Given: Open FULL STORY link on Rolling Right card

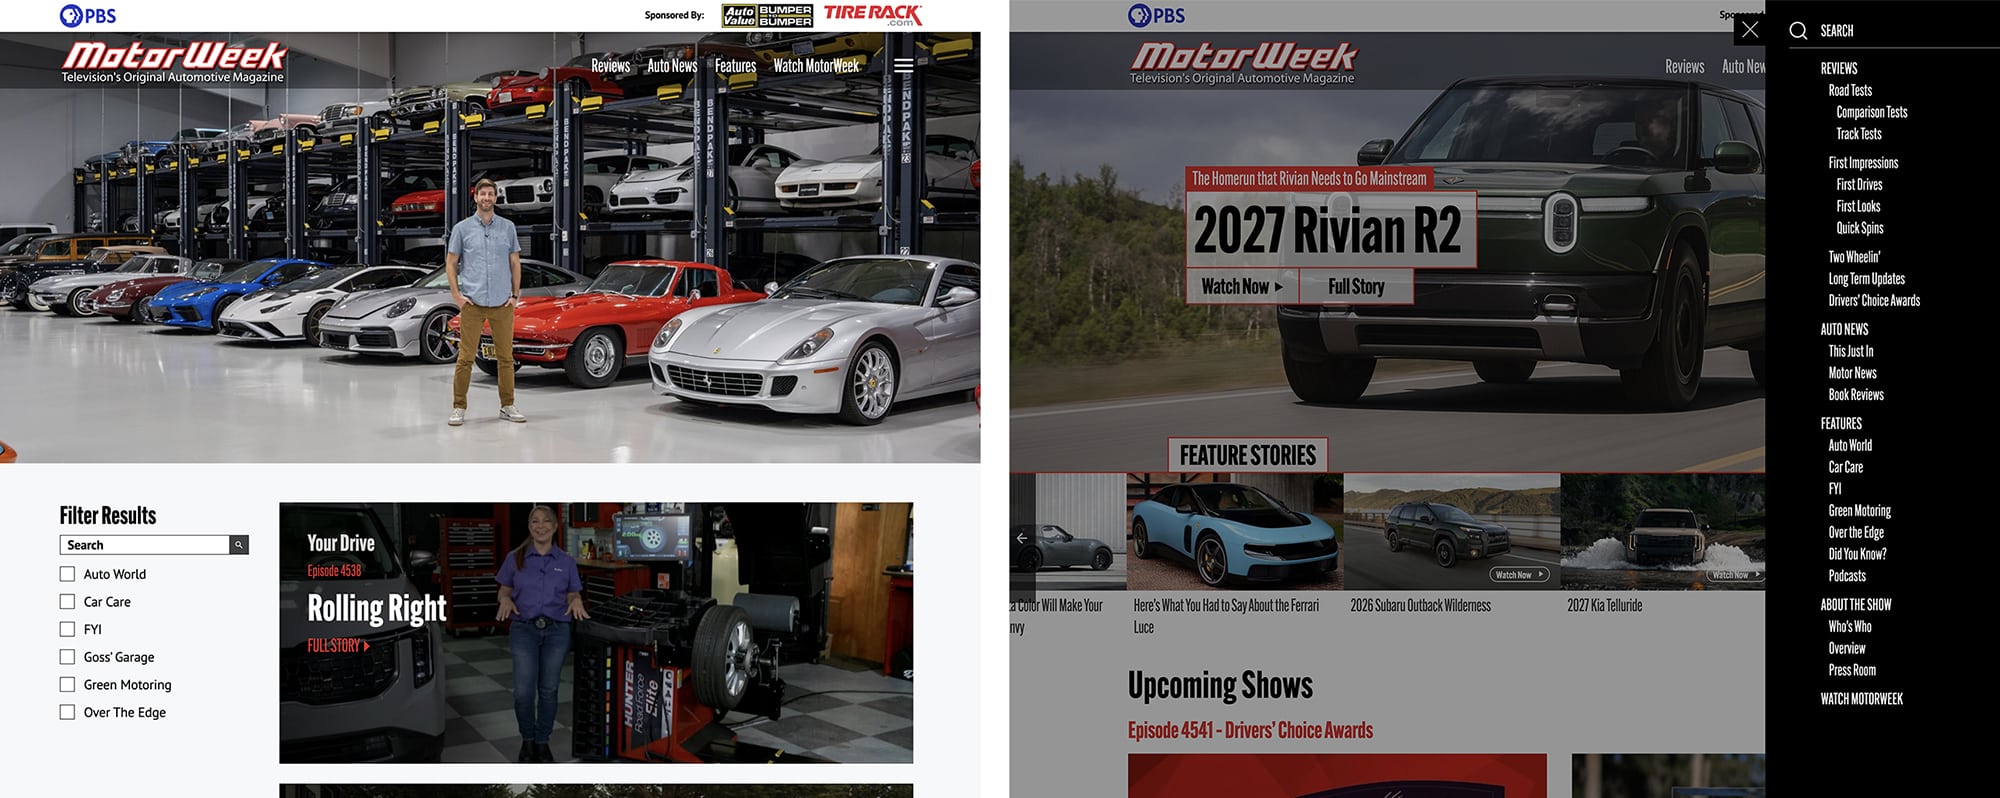Looking at the screenshot, I should (x=338, y=646).
